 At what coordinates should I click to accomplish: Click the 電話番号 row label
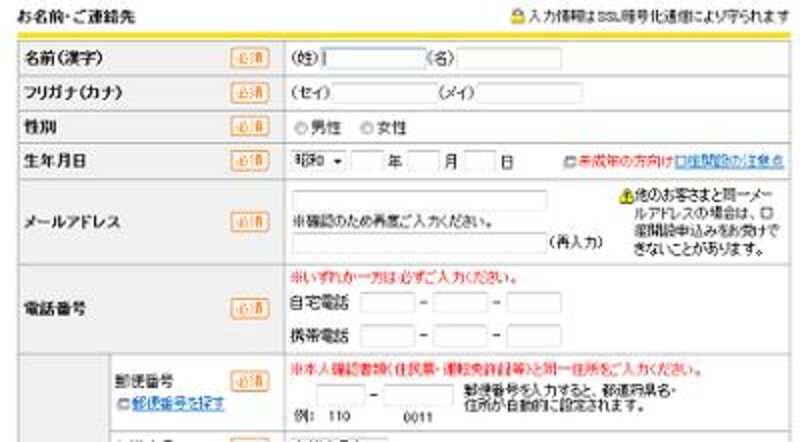[x=55, y=309]
